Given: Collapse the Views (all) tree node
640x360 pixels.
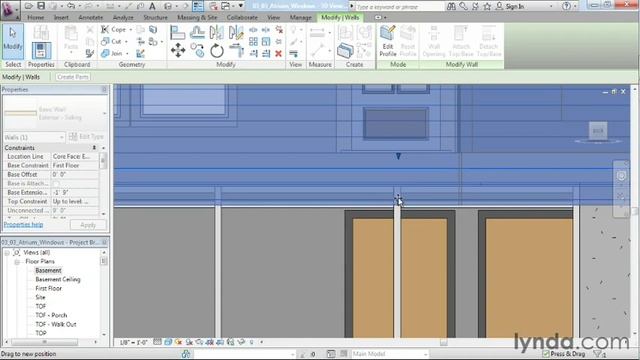Looking at the screenshot, I should click(x=7, y=253).
